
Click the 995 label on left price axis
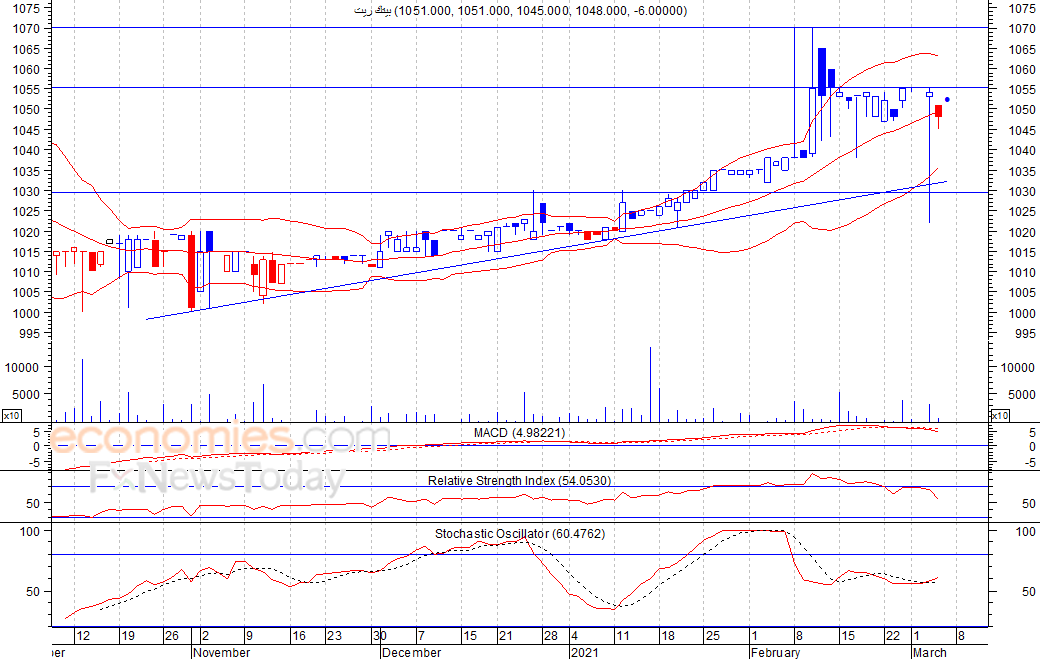pyautogui.click(x=31, y=333)
